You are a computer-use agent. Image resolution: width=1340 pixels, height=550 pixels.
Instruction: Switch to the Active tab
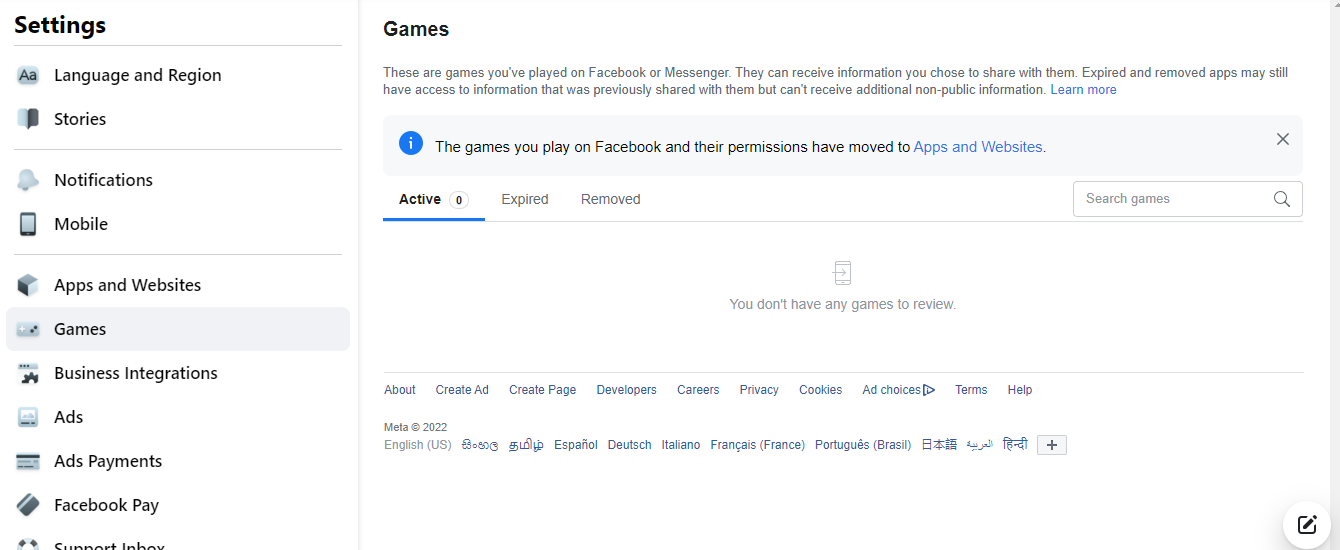pyautogui.click(x=434, y=199)
